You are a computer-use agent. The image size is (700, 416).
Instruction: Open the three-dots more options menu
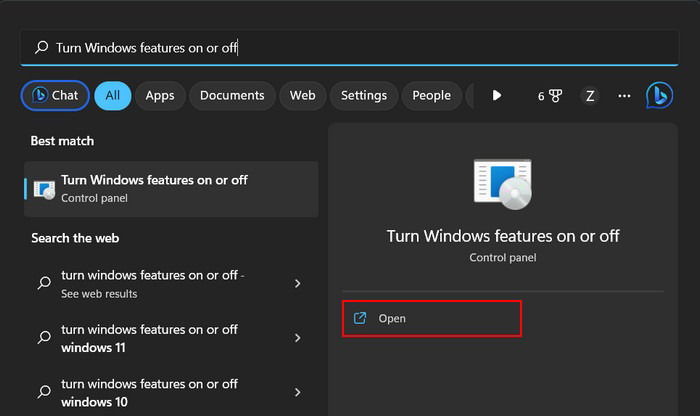(624, 96)
